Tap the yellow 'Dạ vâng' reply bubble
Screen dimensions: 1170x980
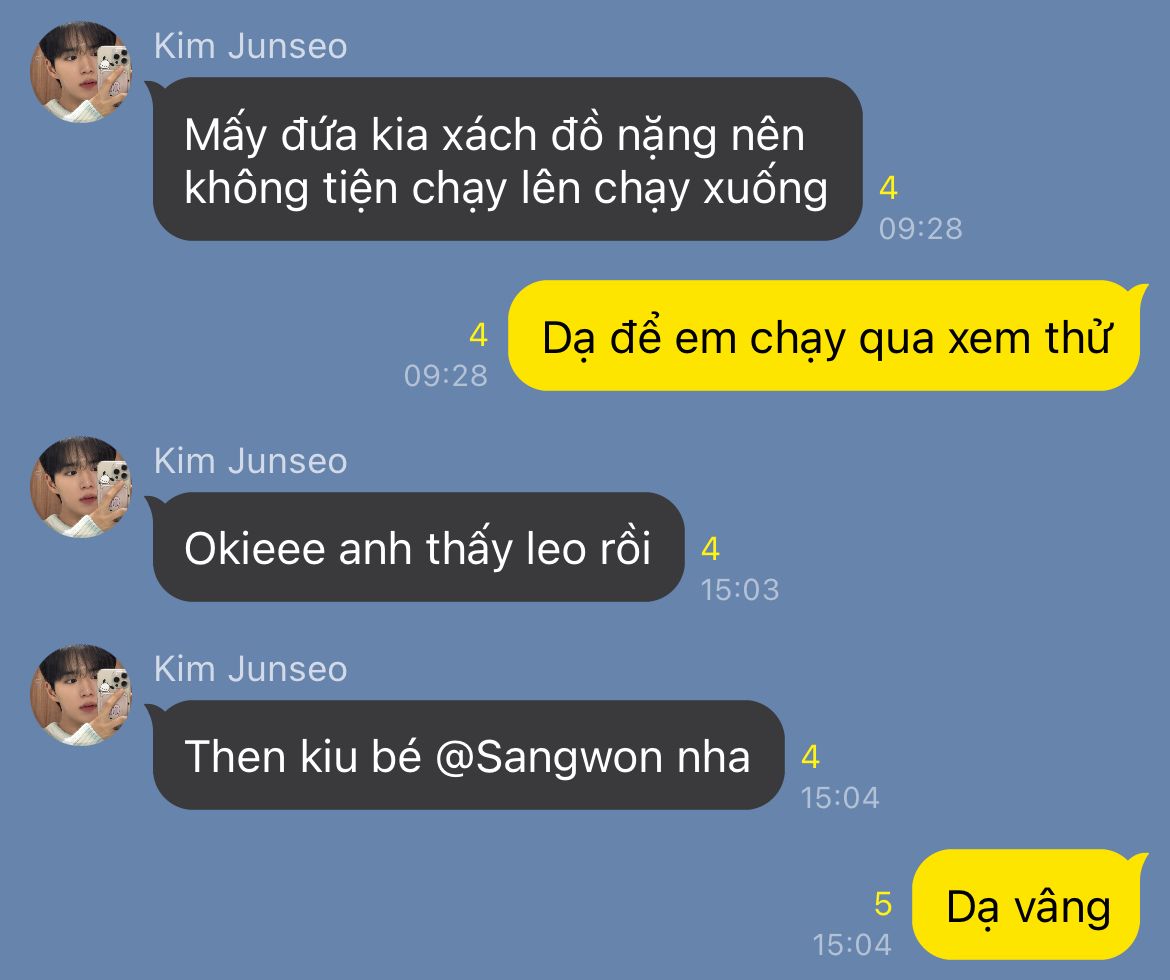1027,905
